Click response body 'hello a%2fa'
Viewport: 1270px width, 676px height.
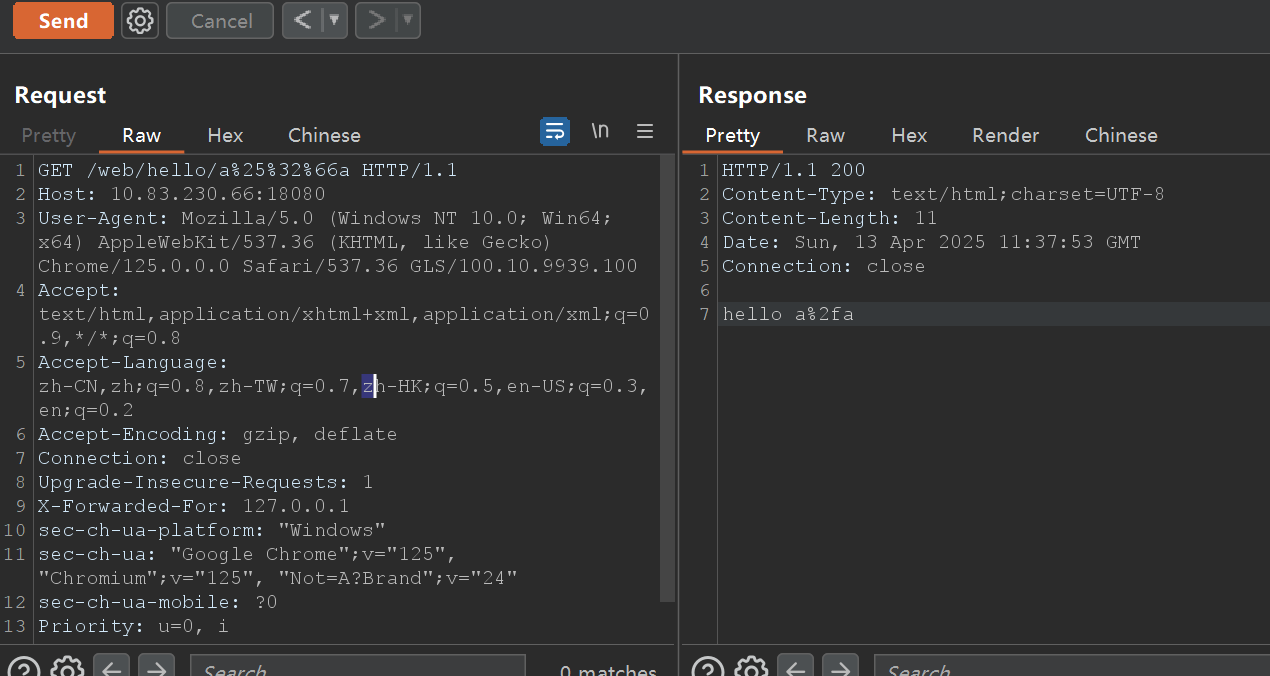788,314
